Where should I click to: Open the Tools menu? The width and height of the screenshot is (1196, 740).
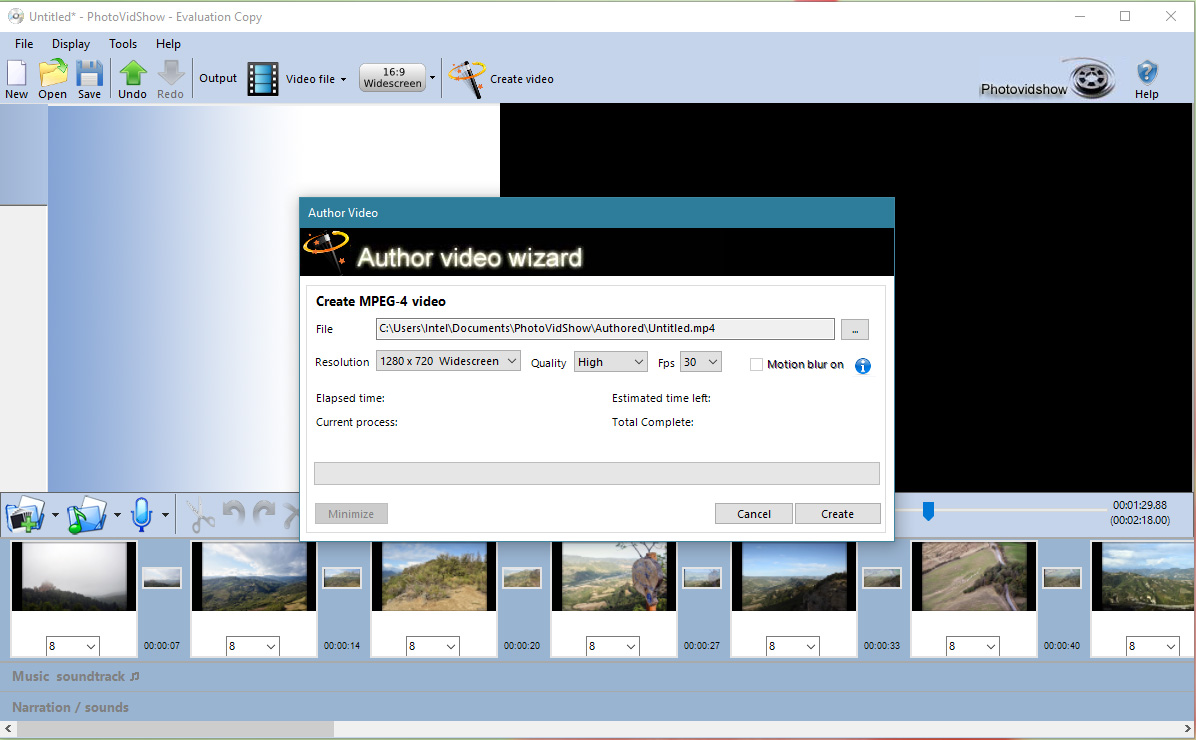pos(123,44)
